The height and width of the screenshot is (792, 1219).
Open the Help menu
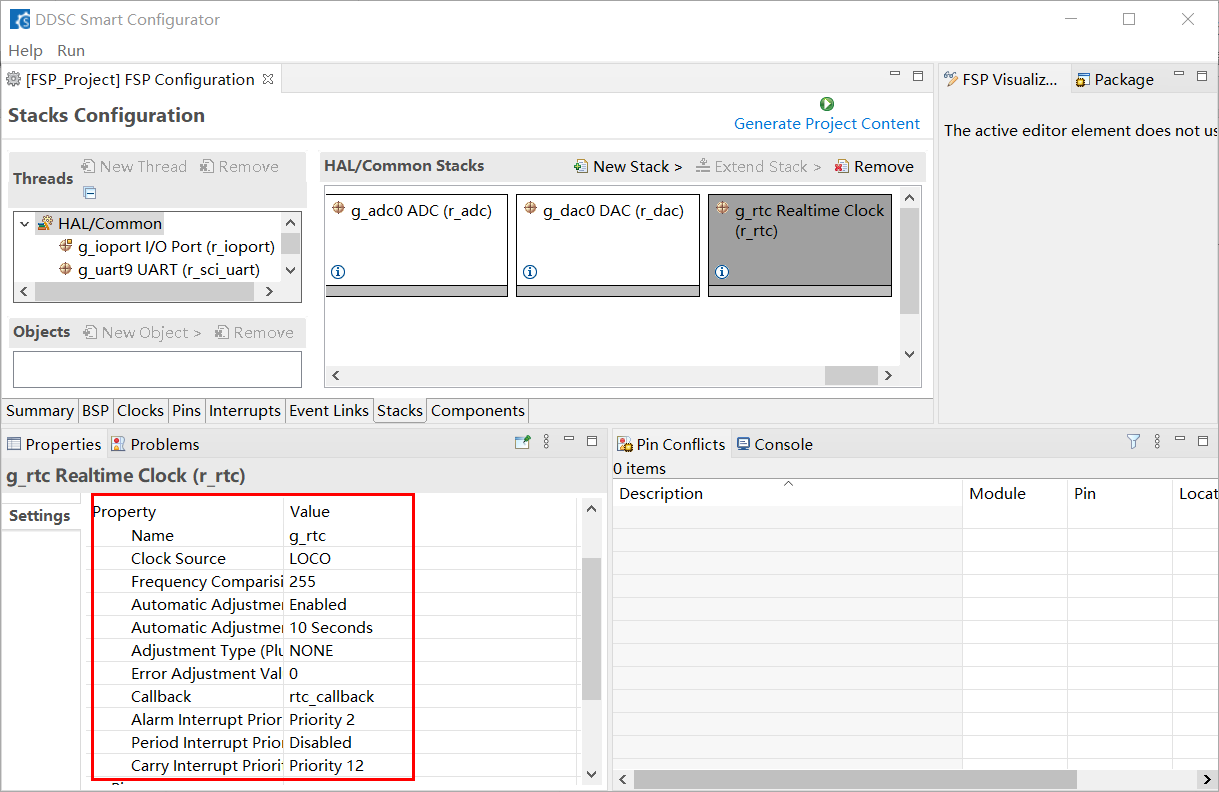click(x=25, y=50)
